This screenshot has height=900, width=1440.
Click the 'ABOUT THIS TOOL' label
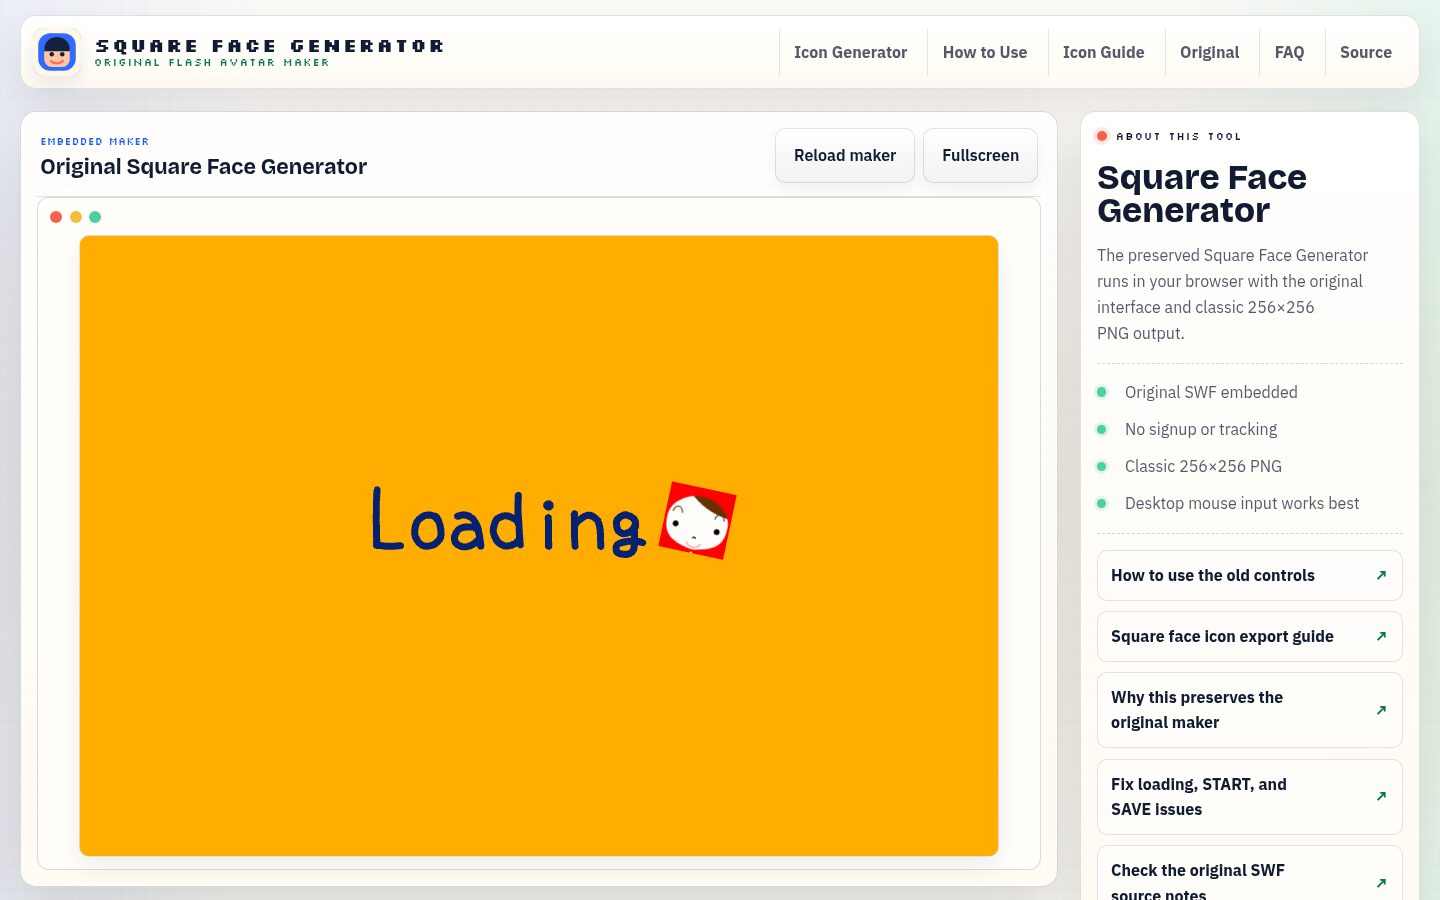click(x=1179, y=136)
